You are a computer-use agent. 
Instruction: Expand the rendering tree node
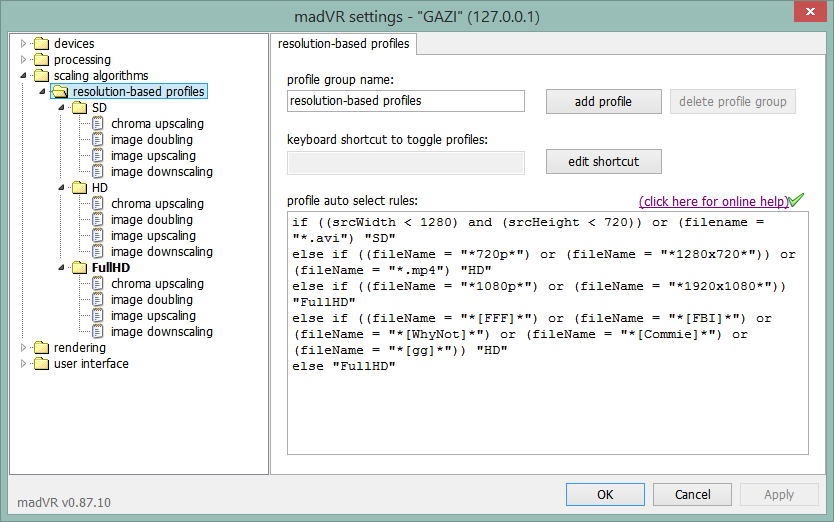pyautogui.click(x=23, y=348)
